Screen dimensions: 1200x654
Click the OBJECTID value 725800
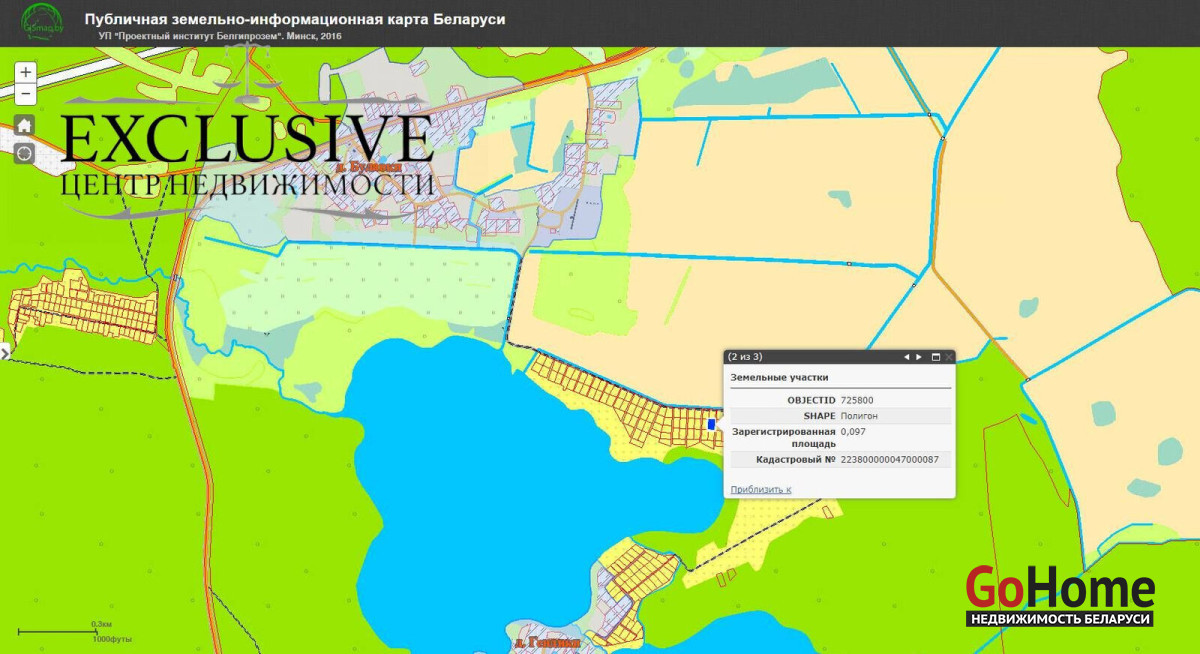tap(857, 400)
